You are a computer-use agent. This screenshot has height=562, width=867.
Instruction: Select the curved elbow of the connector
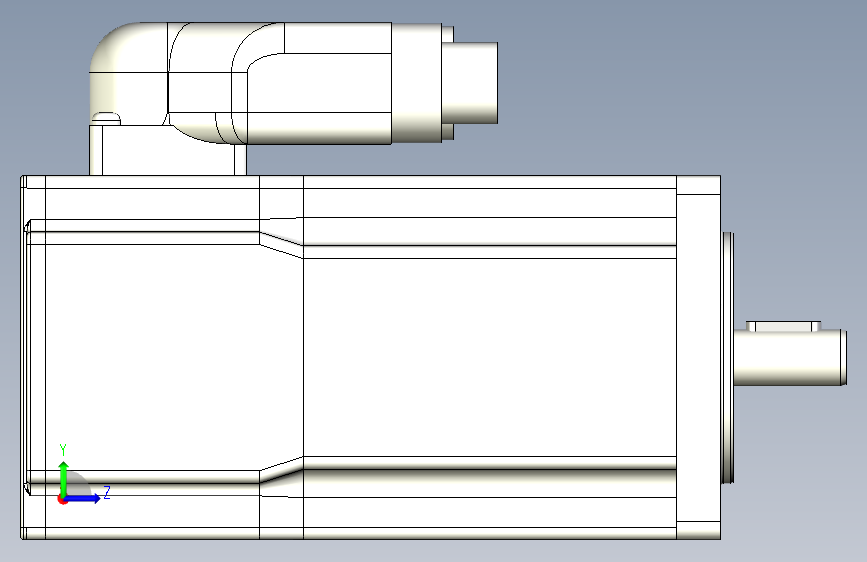pos(128,69)
